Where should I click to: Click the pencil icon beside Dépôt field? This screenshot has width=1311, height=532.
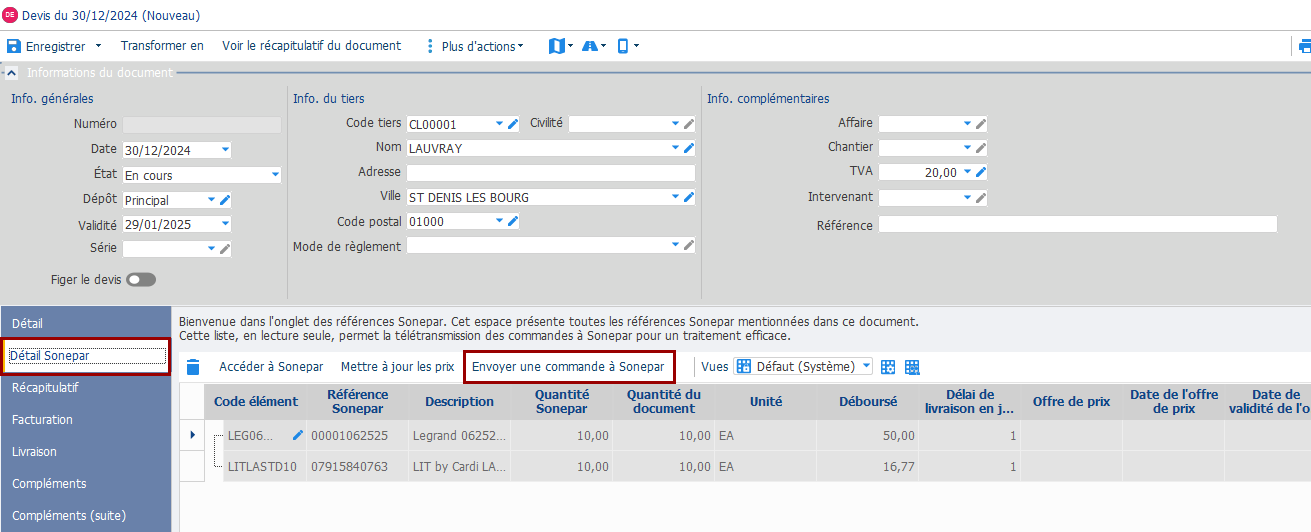(225, 200)
